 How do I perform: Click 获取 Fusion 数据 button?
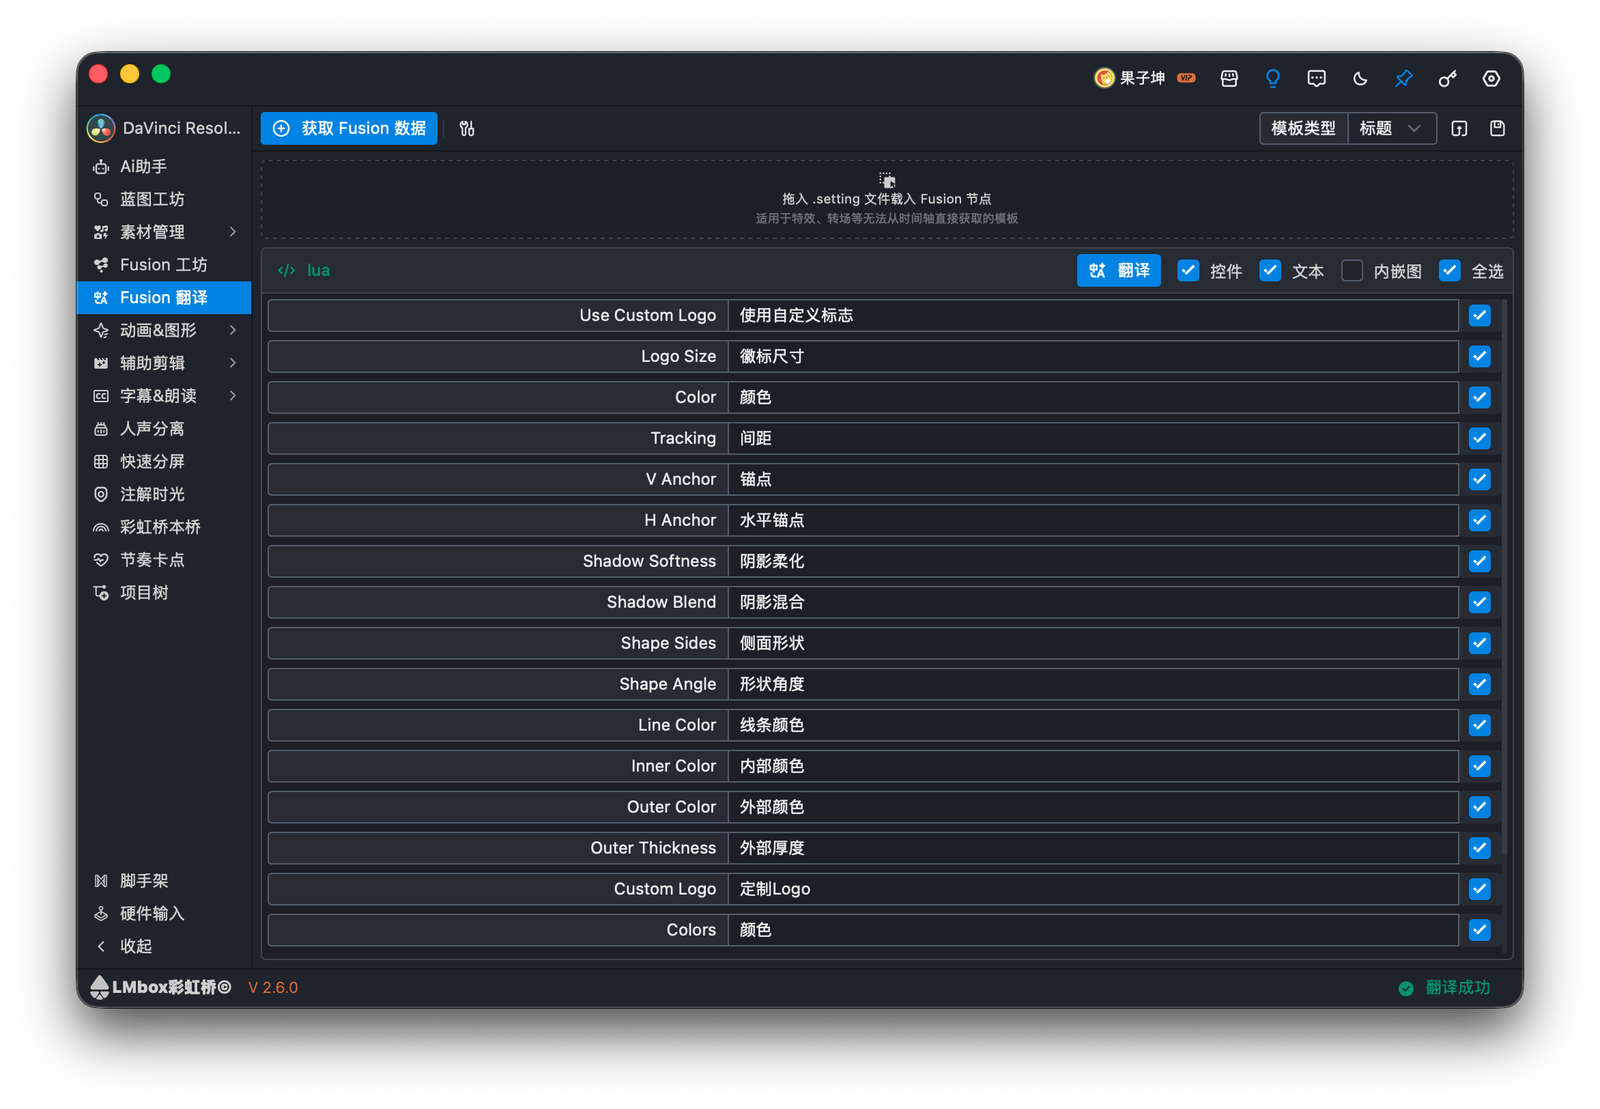[349, 128]
